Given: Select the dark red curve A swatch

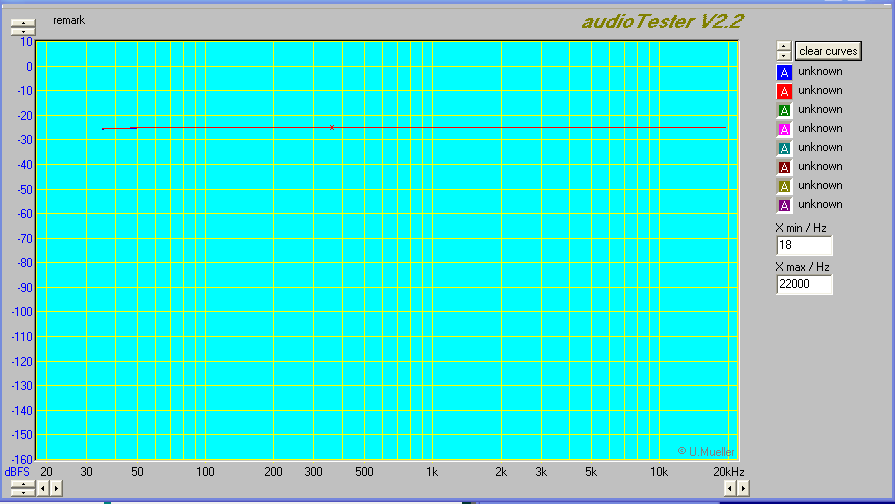Looking at the screenshot, I should pyautogui.click(x=784, y=167).
